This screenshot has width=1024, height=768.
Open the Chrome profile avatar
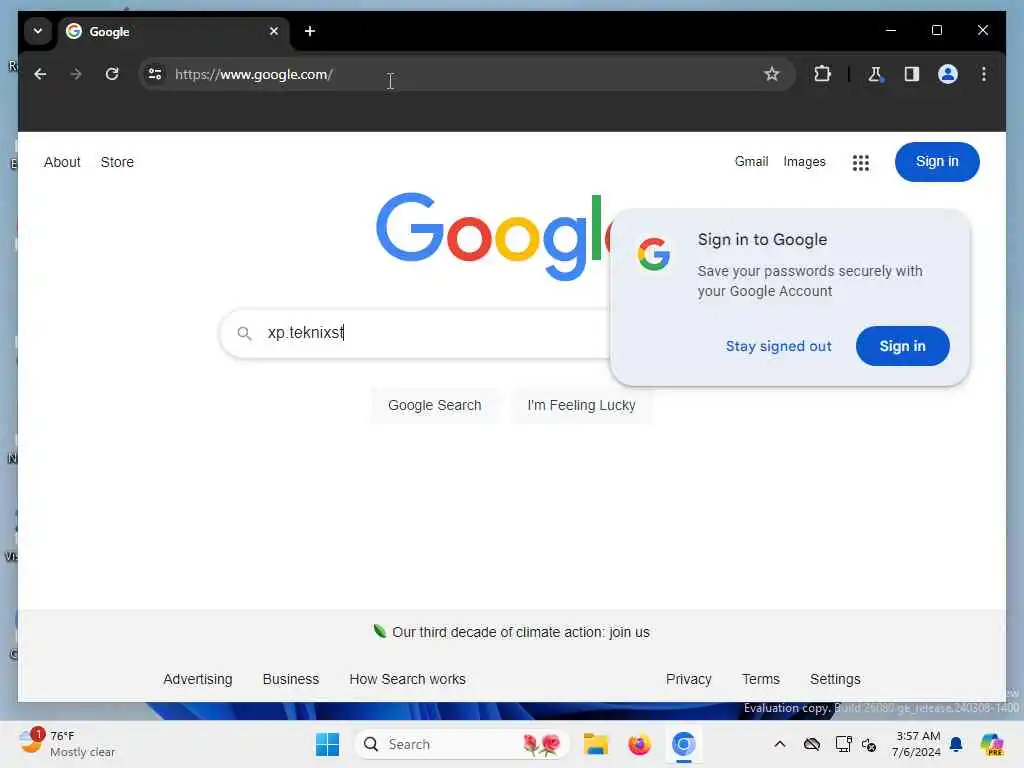948,74
